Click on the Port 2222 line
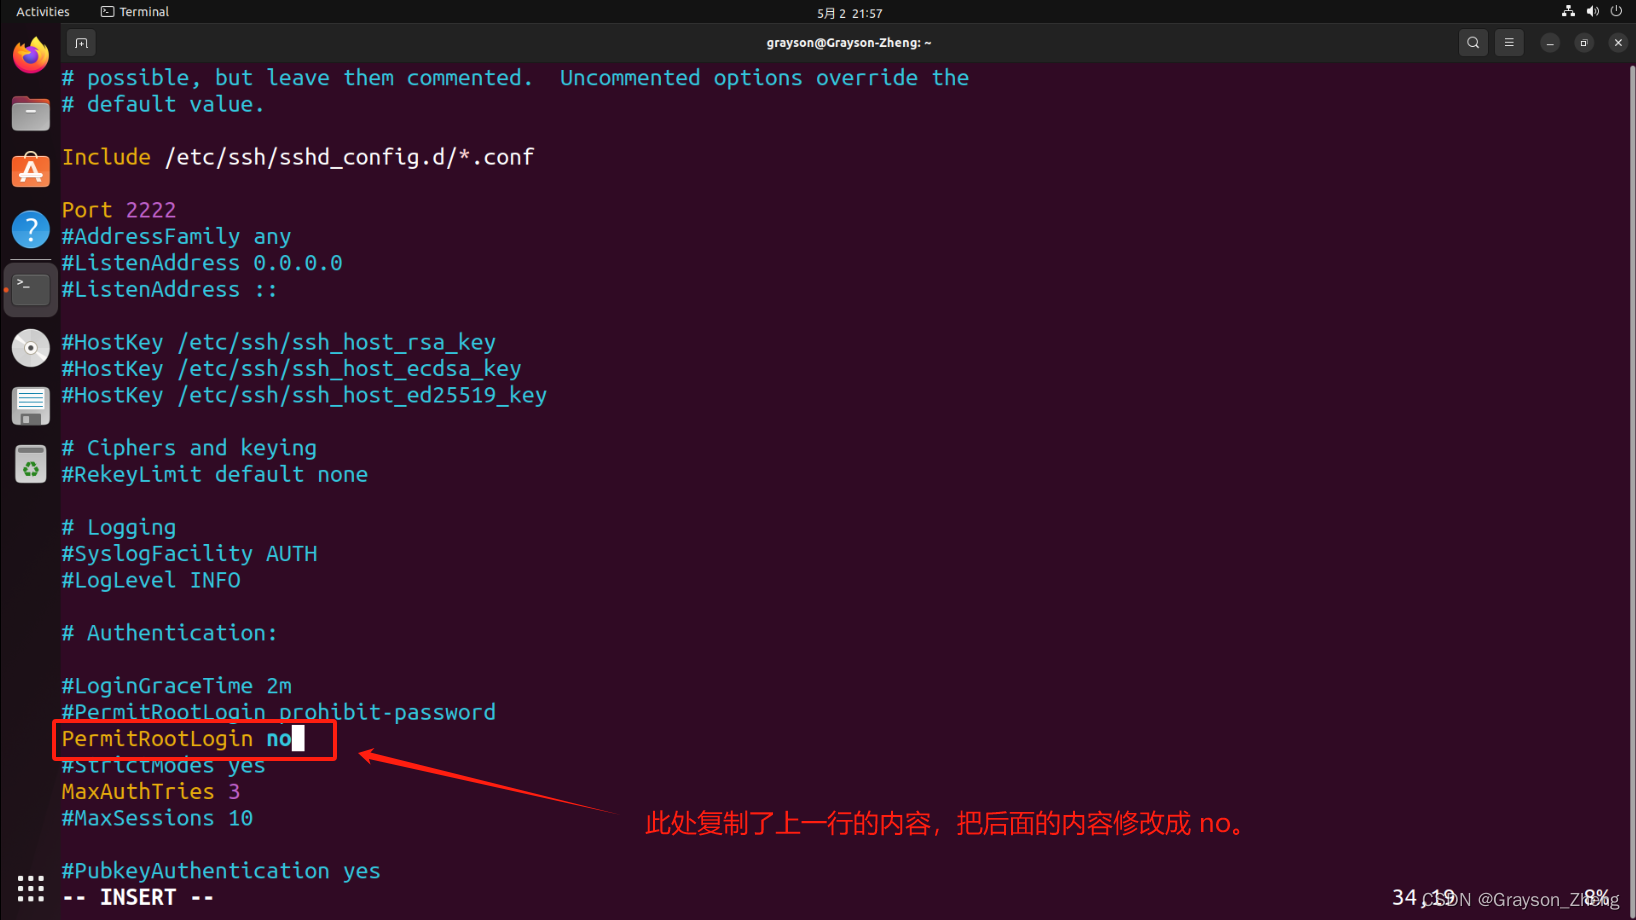The width and height of the screenshot is (1636, 920). tap(119, 210)
